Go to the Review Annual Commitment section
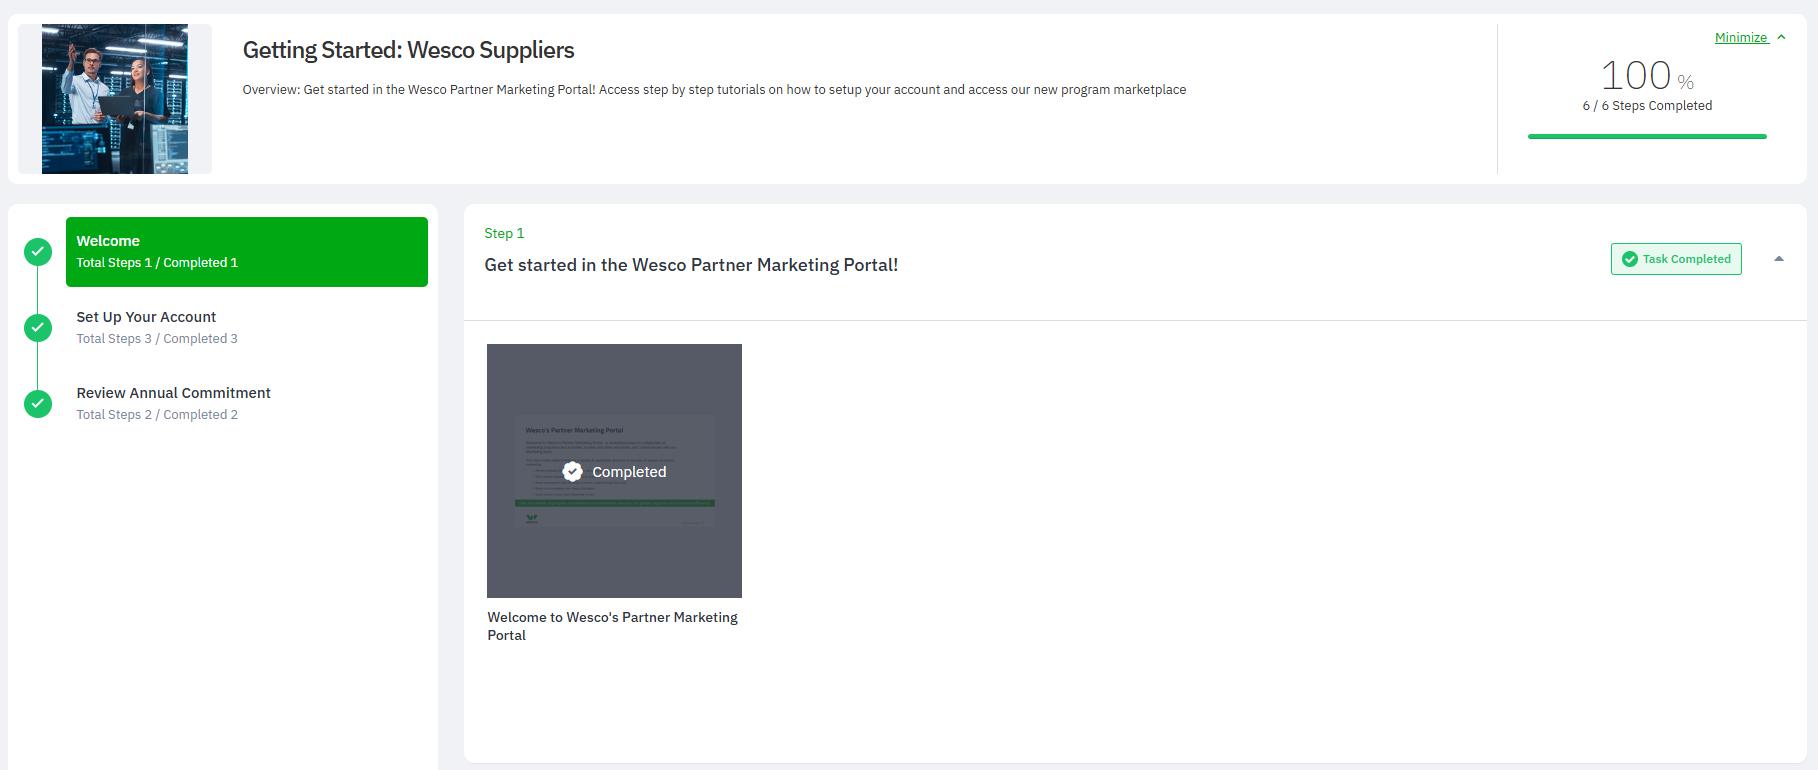This screenshot has width=1818, height=770. click(173, 393)
